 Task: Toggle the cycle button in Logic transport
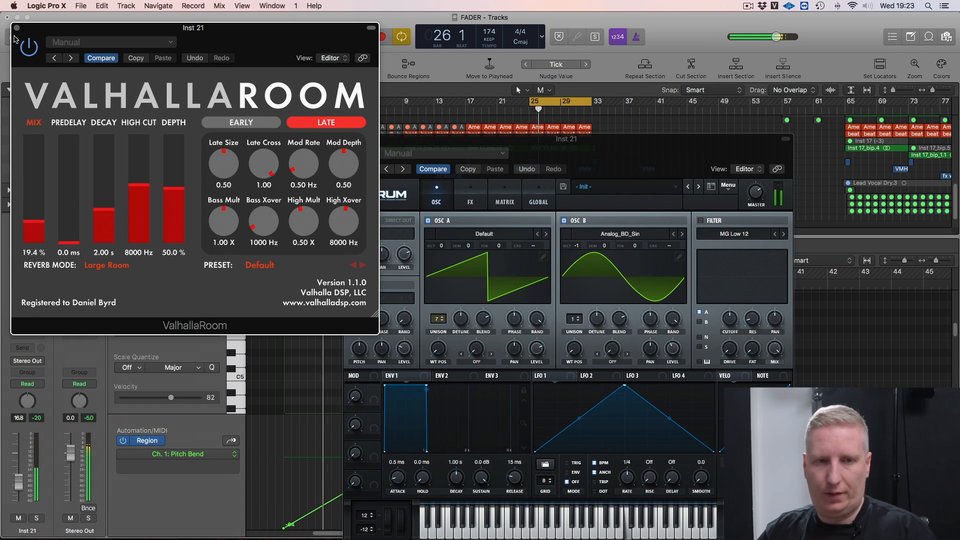(x=401, y=37)
